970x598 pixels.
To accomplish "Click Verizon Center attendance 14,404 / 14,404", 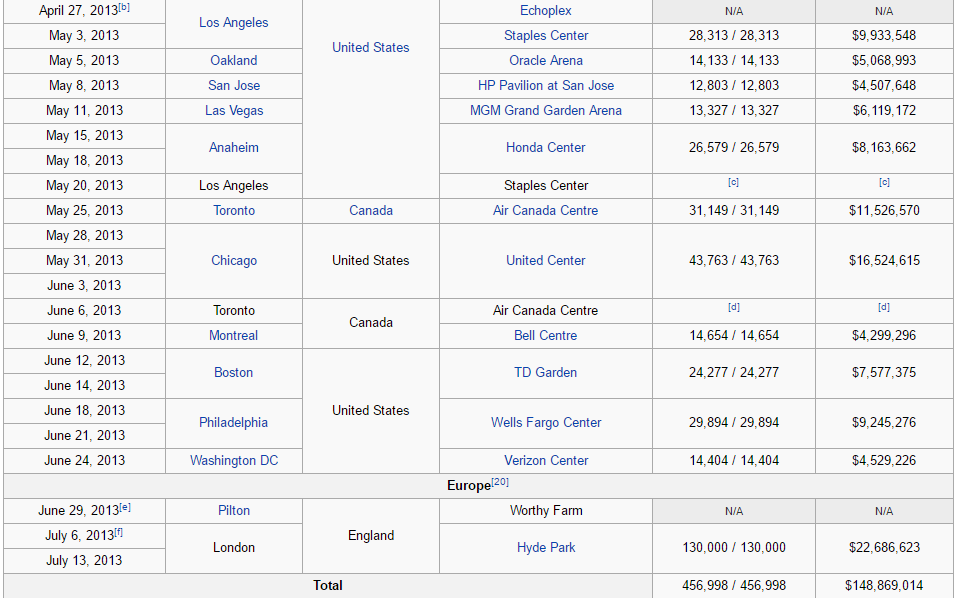I will click(x=734, y=461).
